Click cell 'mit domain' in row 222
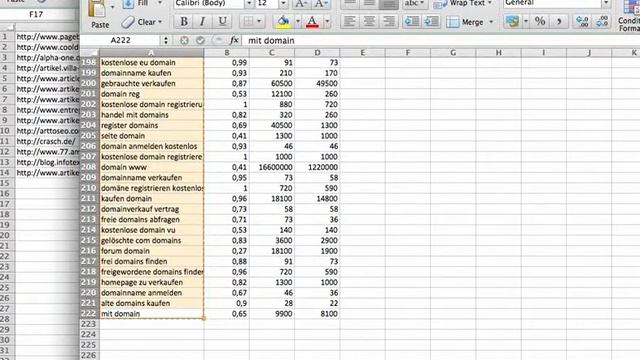This screenshot has height=360, width=640. [x=151, y=314]
